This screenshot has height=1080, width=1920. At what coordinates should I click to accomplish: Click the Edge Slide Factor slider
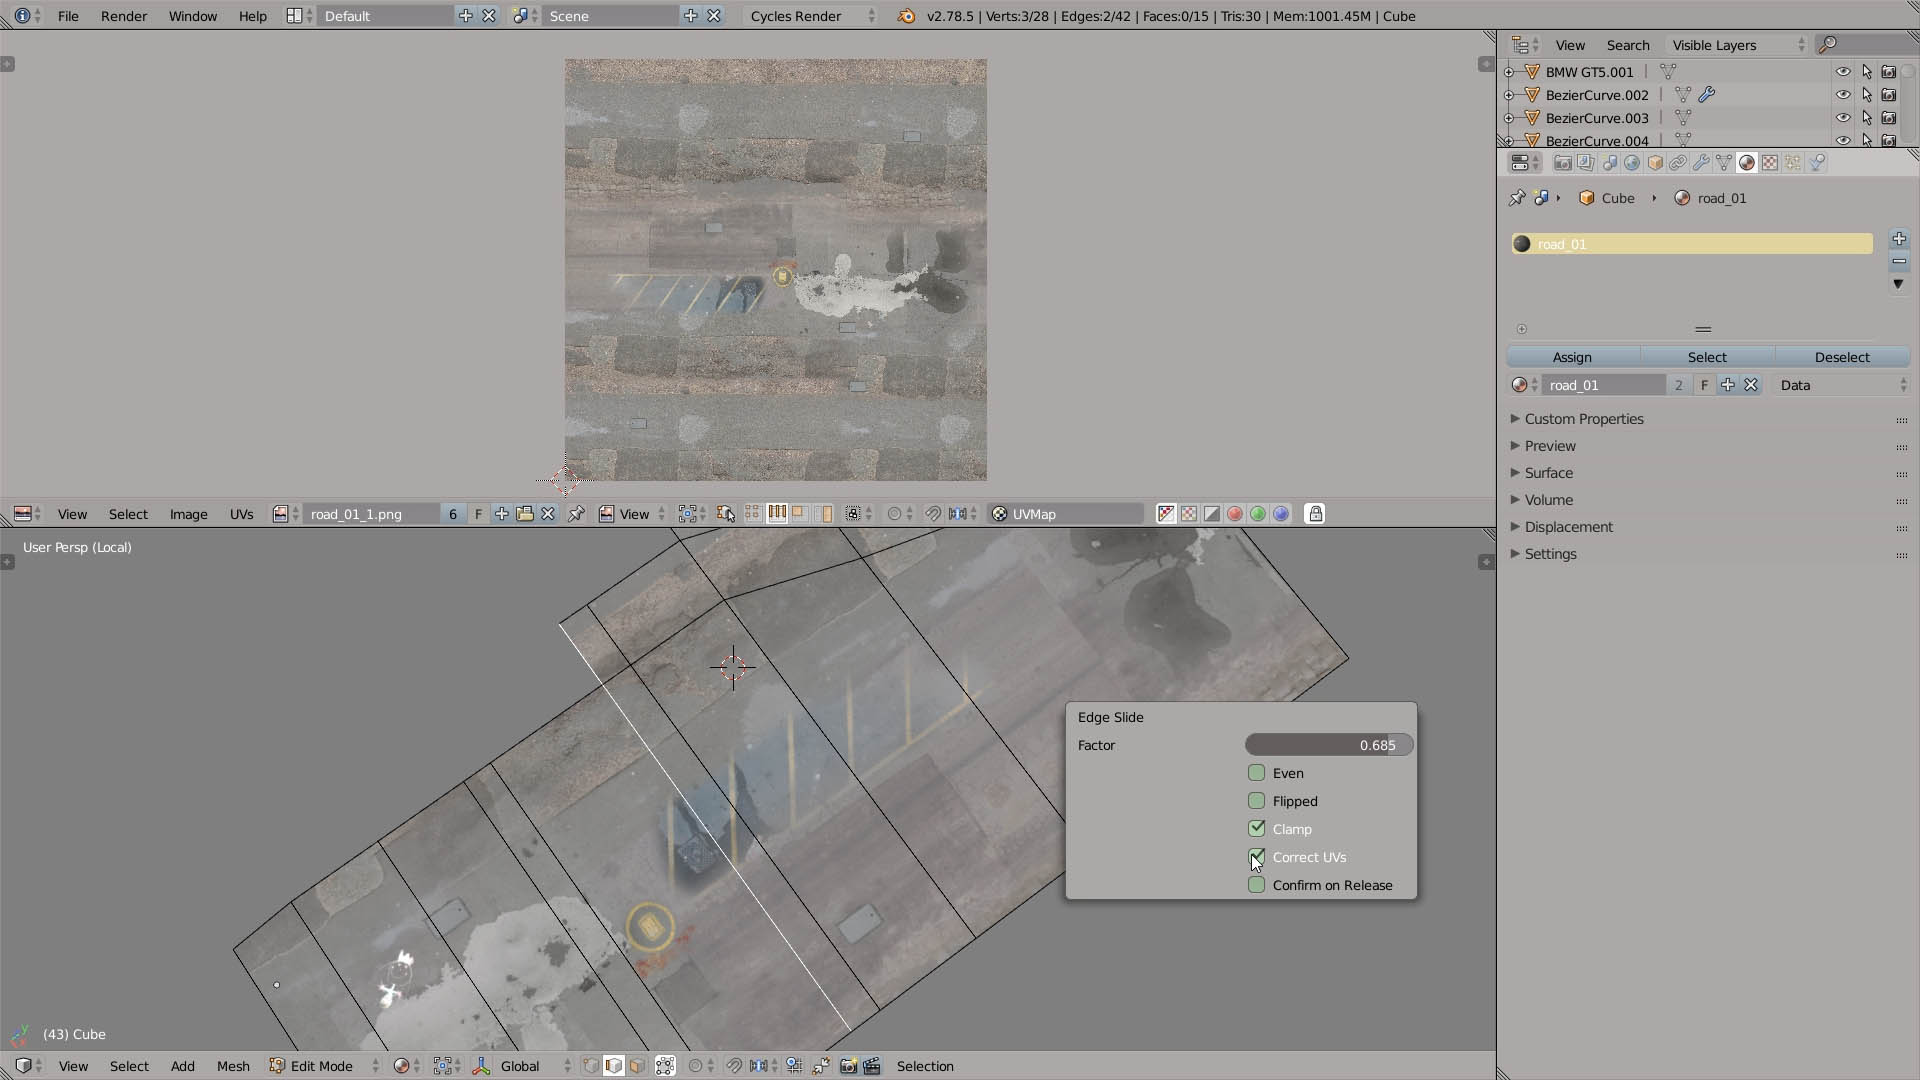coord(1328,745)
